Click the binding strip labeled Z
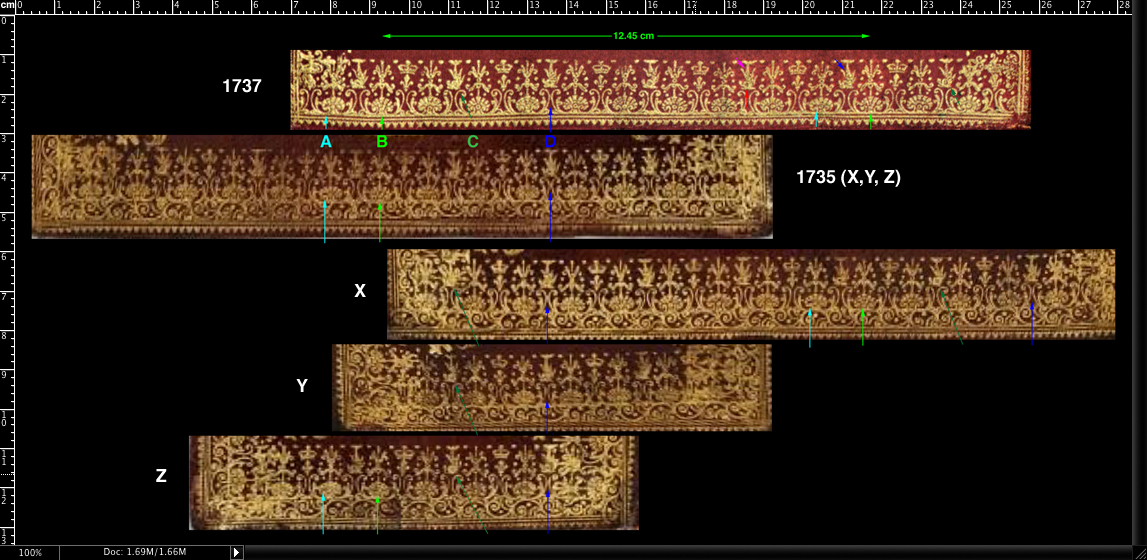The width and height of the screenshot is (1147, 560). (414, 483)
